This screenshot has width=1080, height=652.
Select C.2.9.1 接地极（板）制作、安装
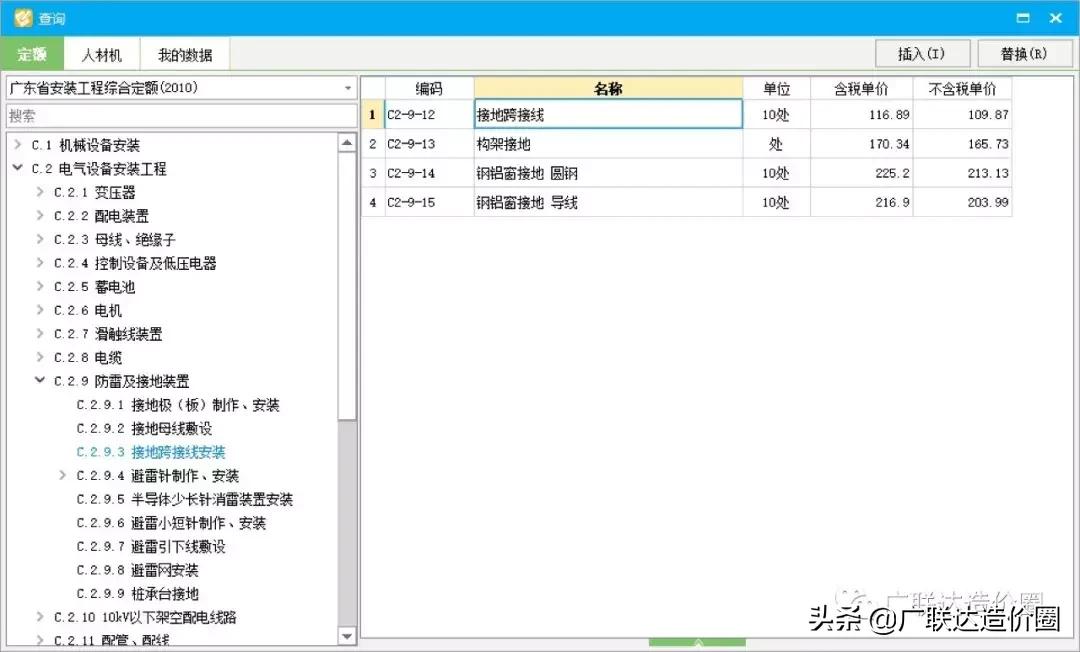[x=178, y=405]
